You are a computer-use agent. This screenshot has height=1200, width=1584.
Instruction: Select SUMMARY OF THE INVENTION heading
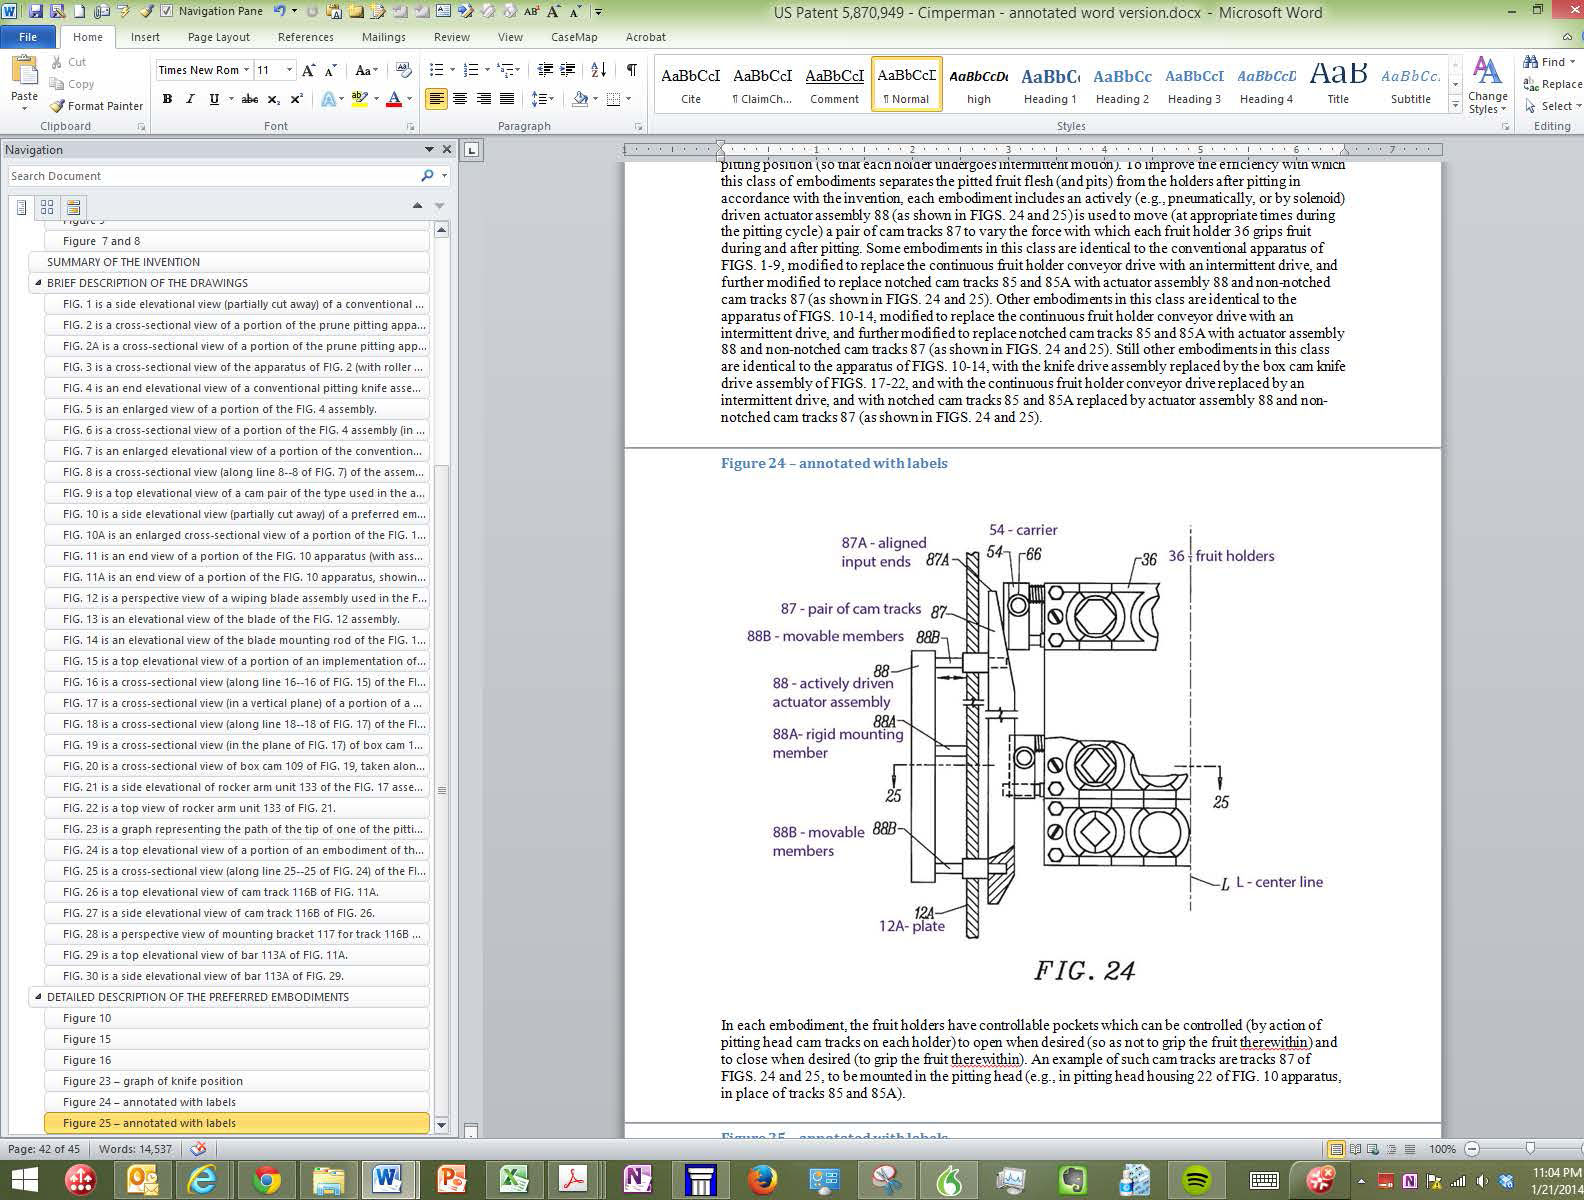[x=230, y=262]
